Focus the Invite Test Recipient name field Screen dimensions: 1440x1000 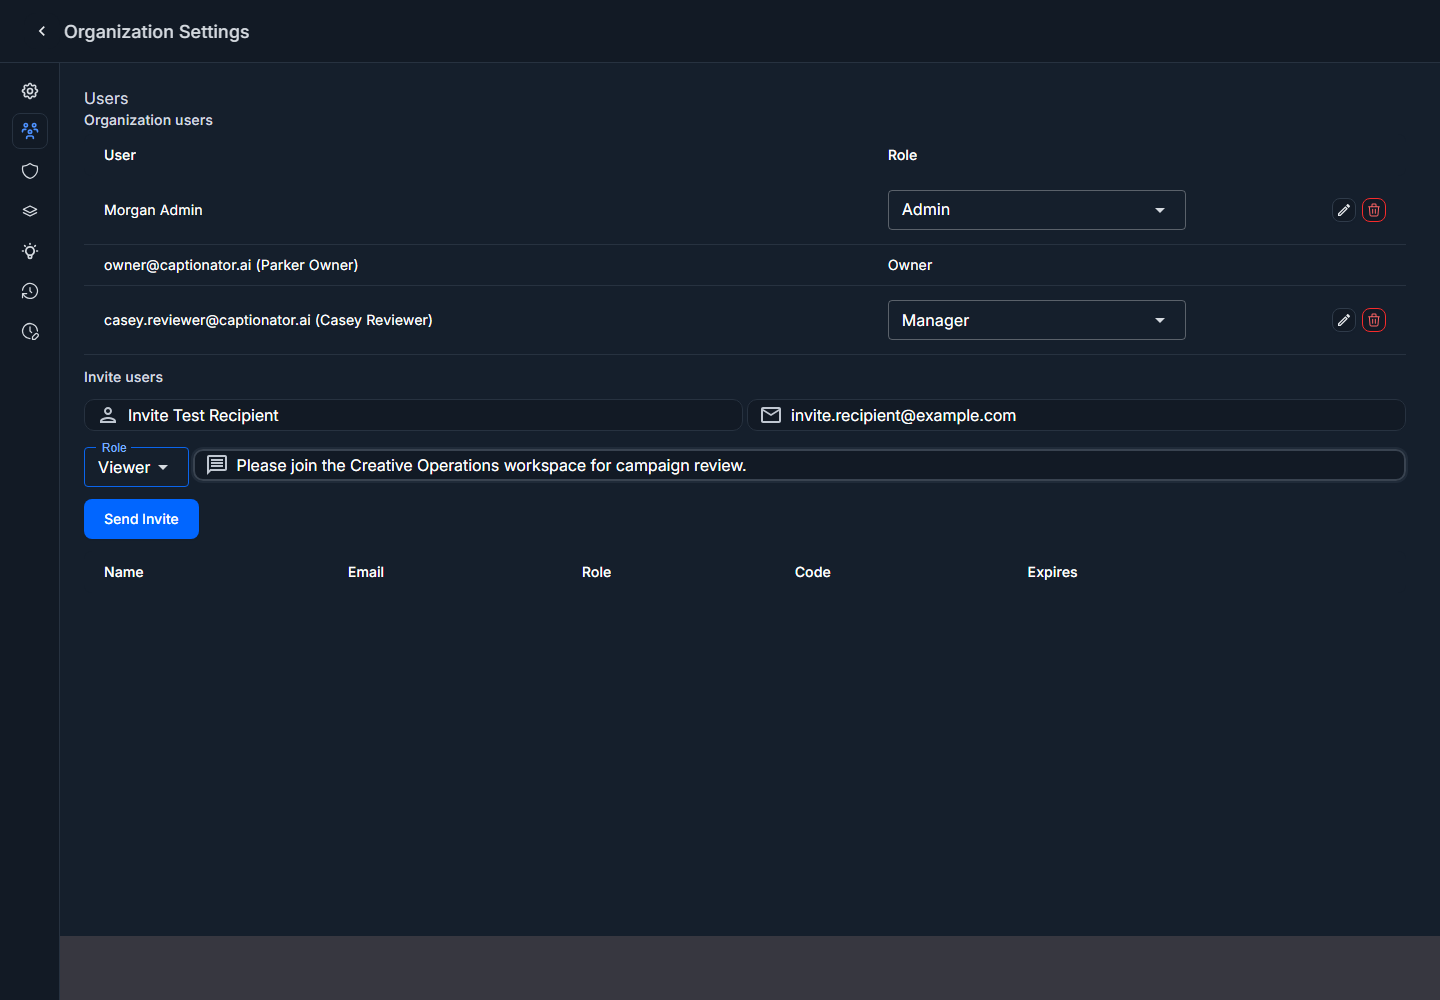(x=413, y=415)
